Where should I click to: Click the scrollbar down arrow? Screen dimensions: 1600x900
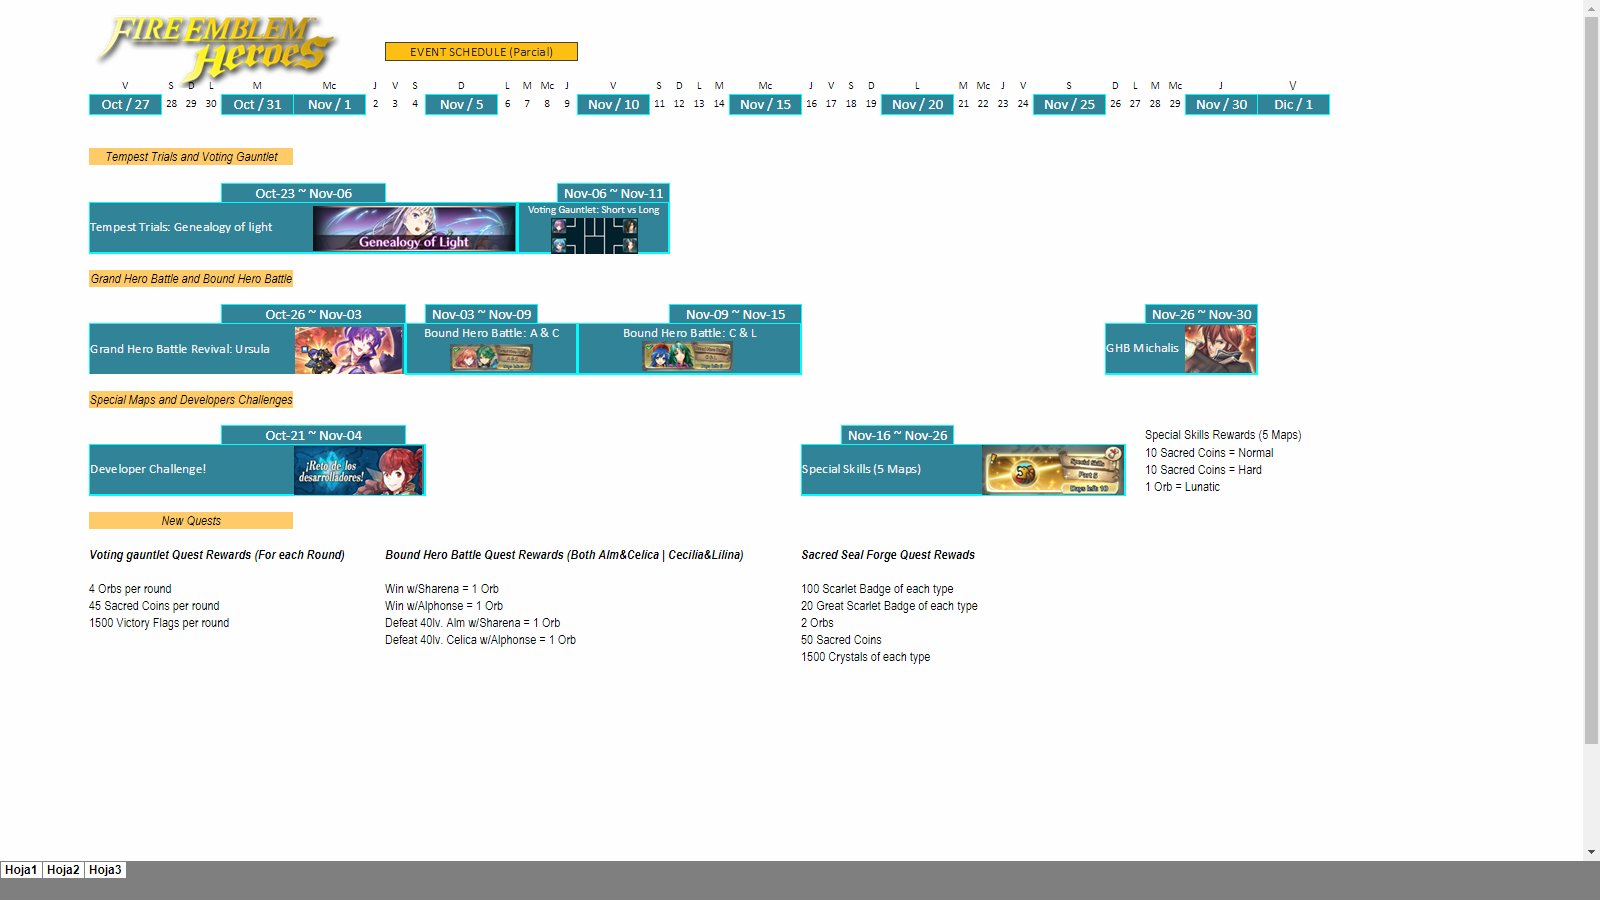coord(1591,852)
